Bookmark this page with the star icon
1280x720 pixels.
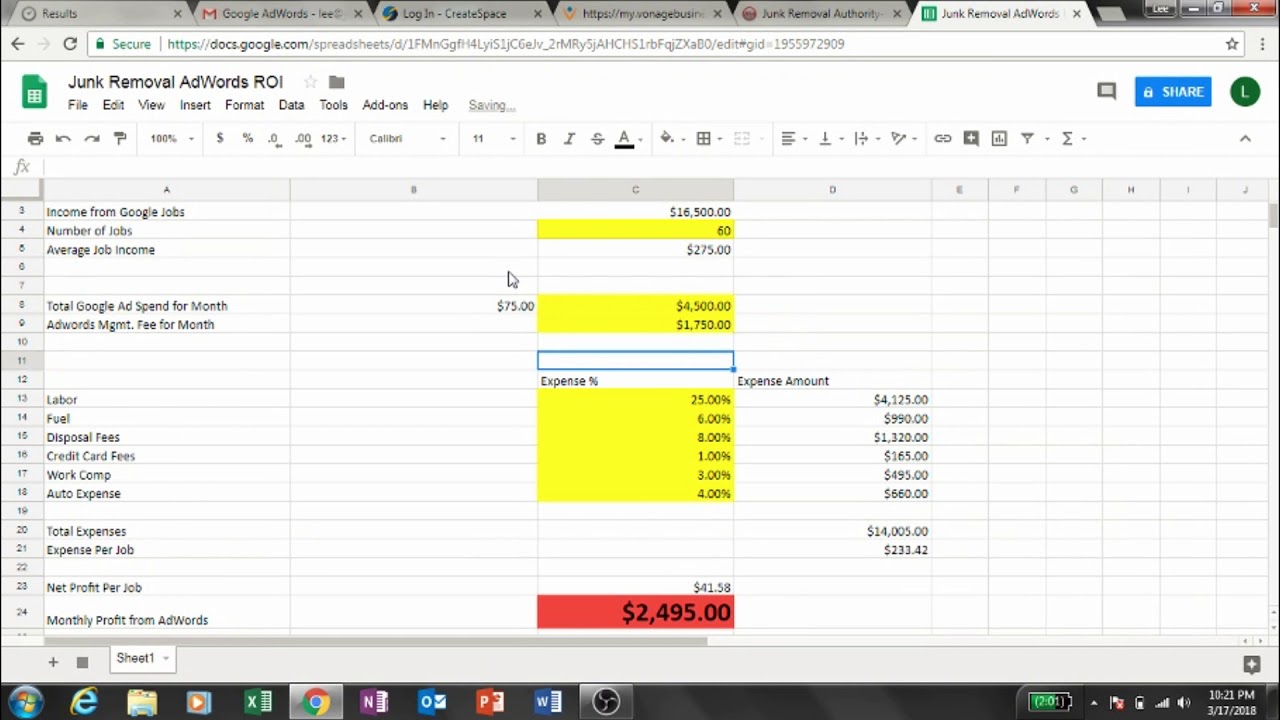pos(1232,44)
